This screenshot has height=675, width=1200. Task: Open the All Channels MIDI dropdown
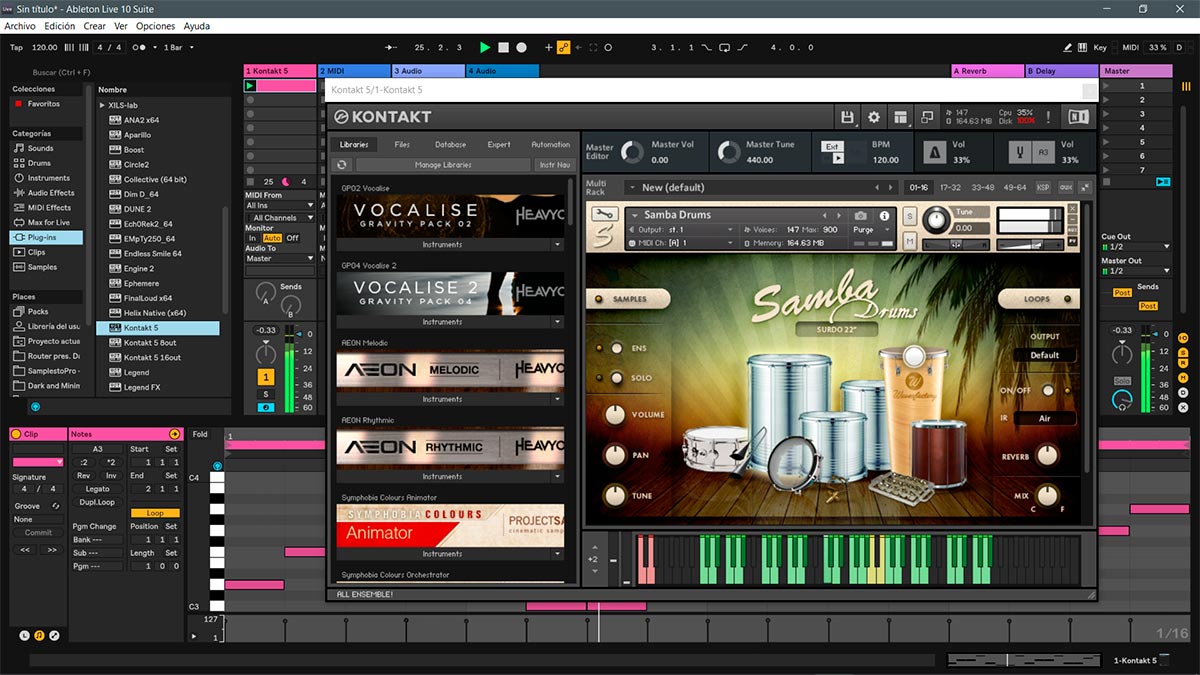[x=280, y=217]
